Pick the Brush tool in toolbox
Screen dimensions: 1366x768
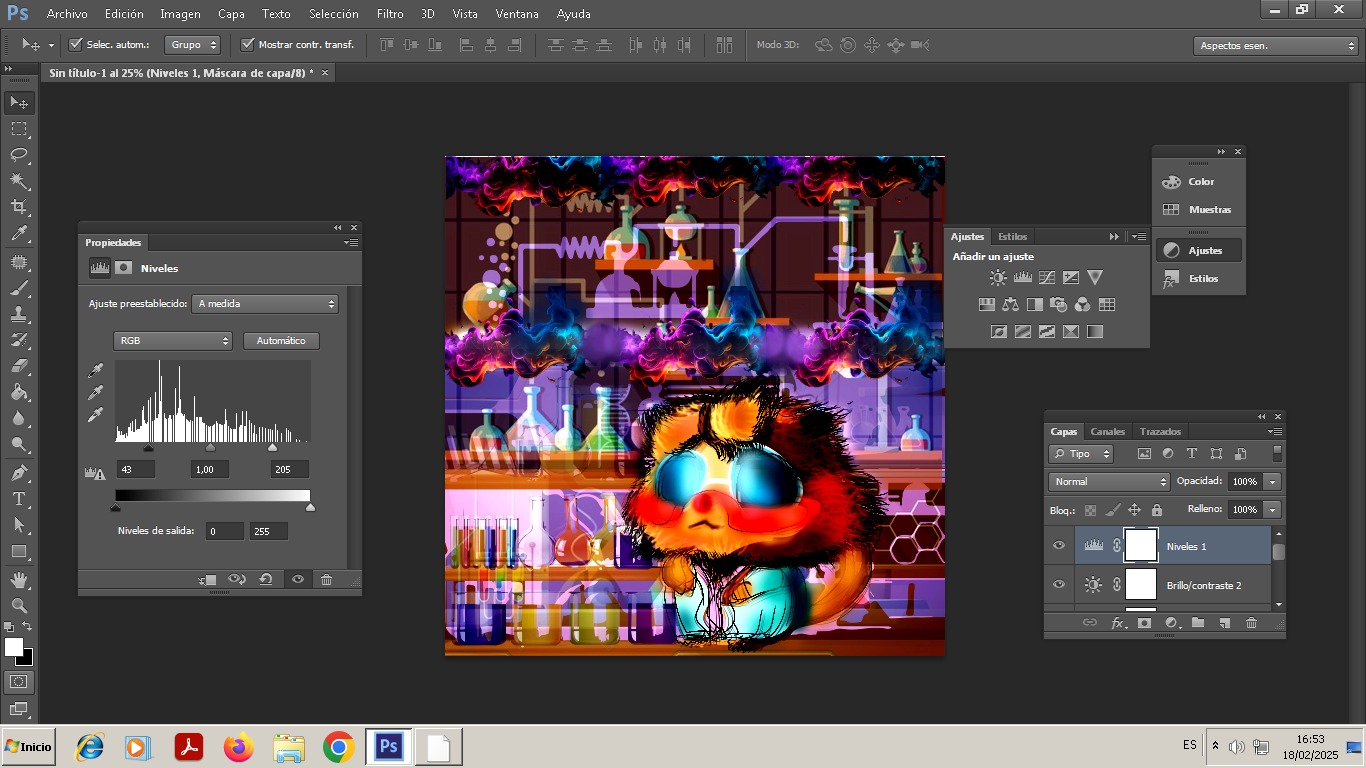[19, 288]
